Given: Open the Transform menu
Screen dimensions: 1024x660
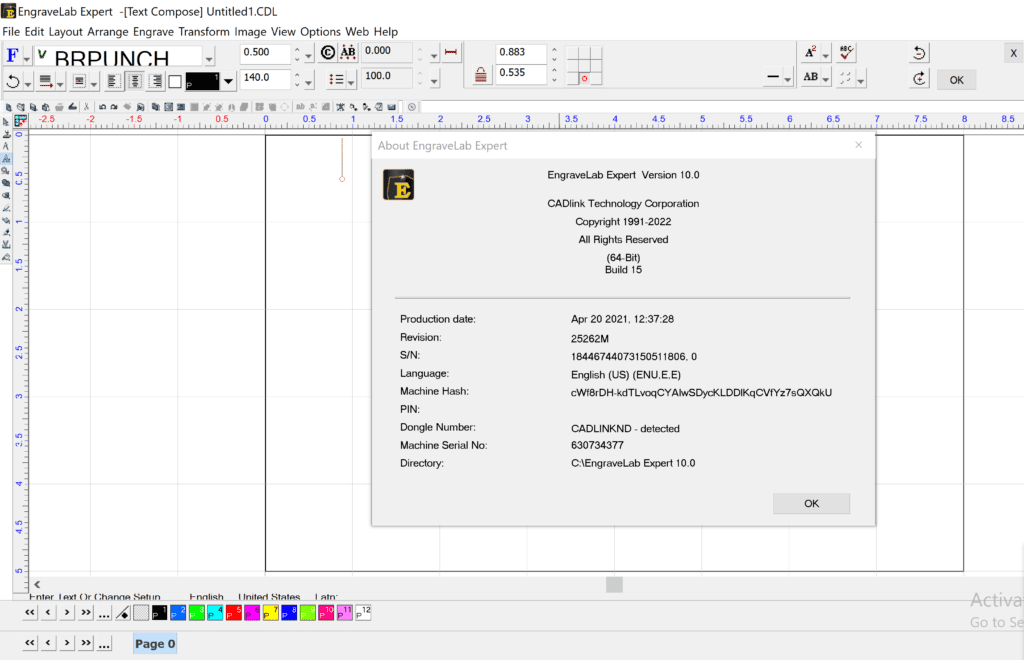Looking at the screenshot, I should tap(204, 31).
